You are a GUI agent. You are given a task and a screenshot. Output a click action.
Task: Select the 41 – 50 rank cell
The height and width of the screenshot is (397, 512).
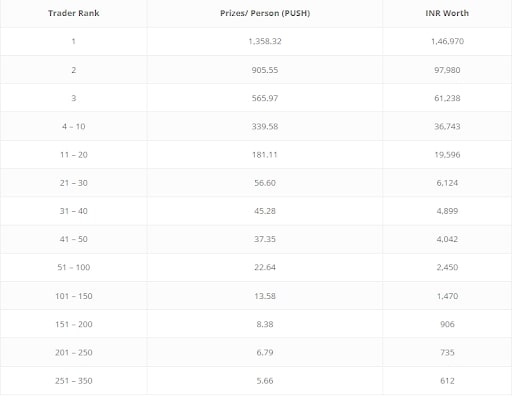pyautogui.click(x=74, y=239)
